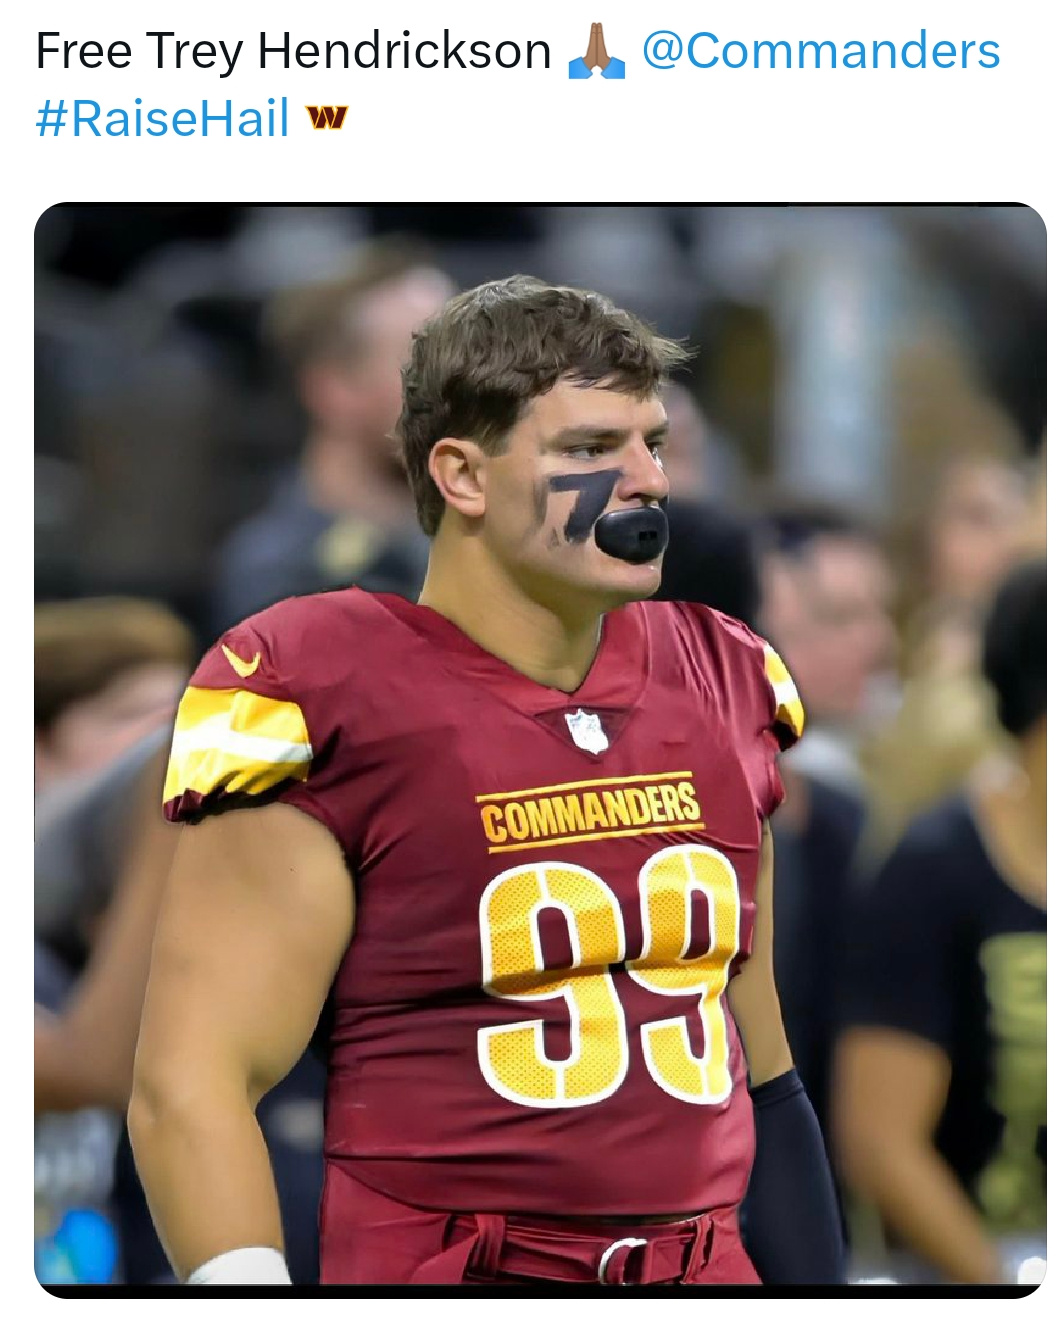Click the player's hair in the photo
1064x1331 pixels.
(529, 361)
